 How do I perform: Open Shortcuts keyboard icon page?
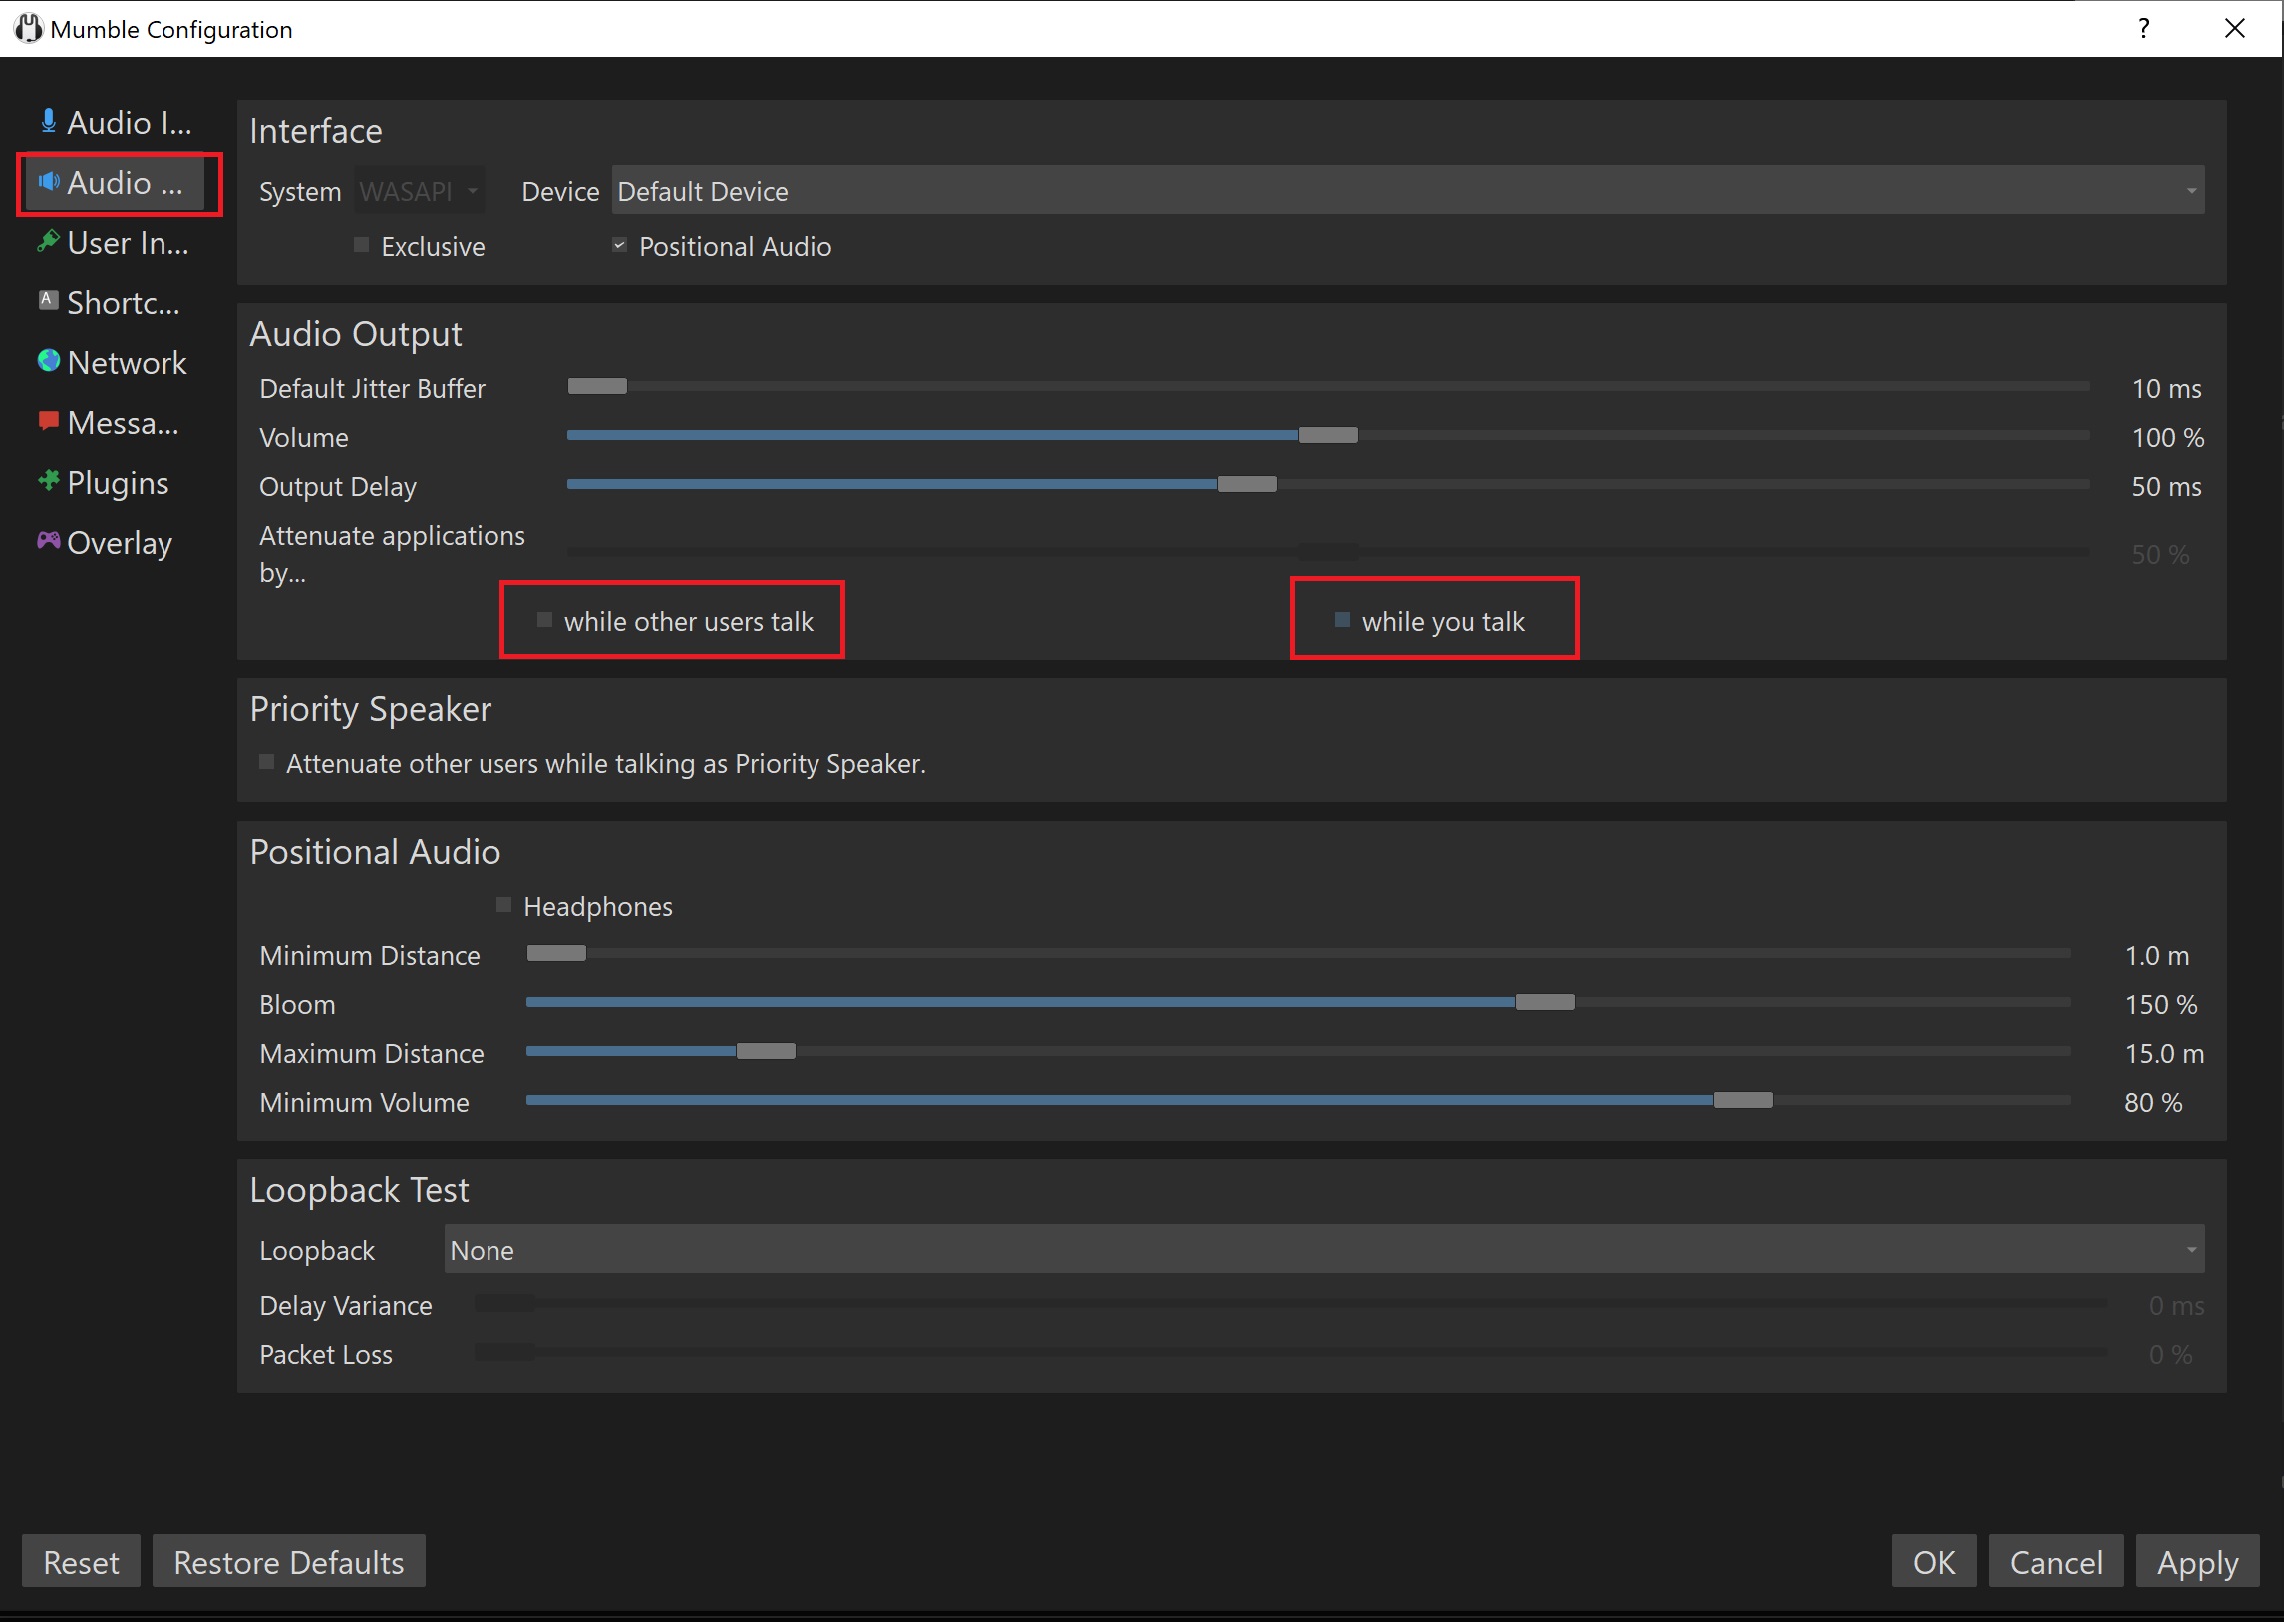pos(48,300)
